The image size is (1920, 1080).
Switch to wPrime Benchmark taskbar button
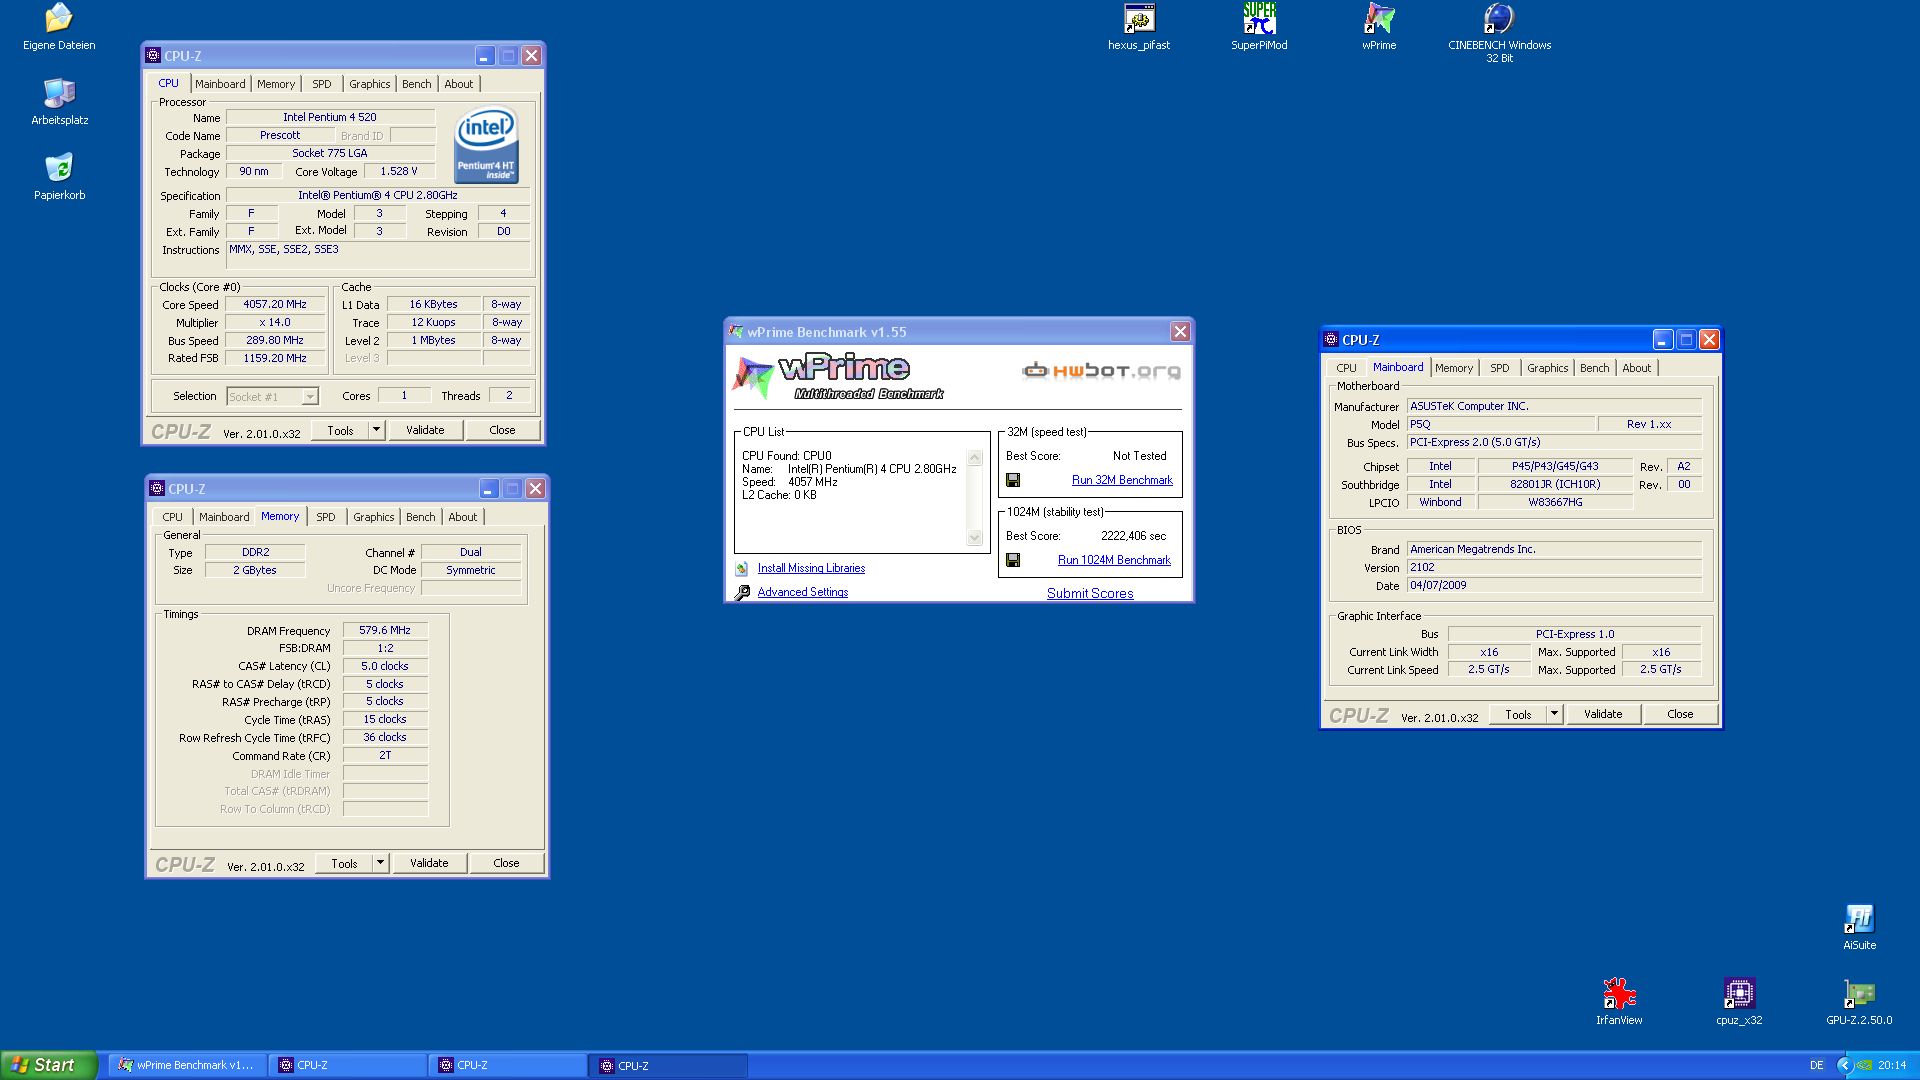(x=188, y=1065)
